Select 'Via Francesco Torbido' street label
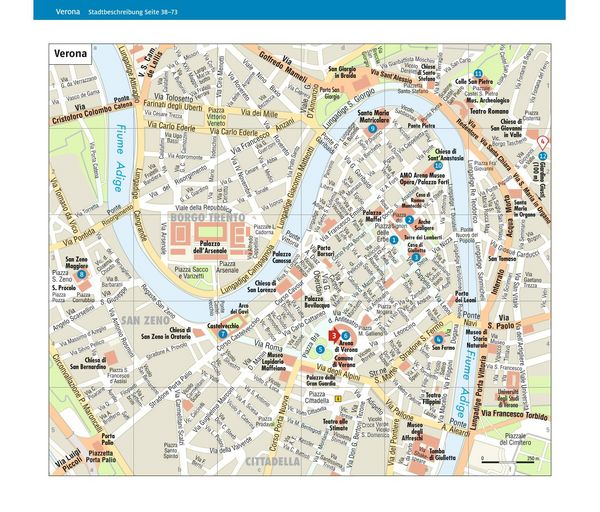Screen dimensions: 600x512 [515, 414]
